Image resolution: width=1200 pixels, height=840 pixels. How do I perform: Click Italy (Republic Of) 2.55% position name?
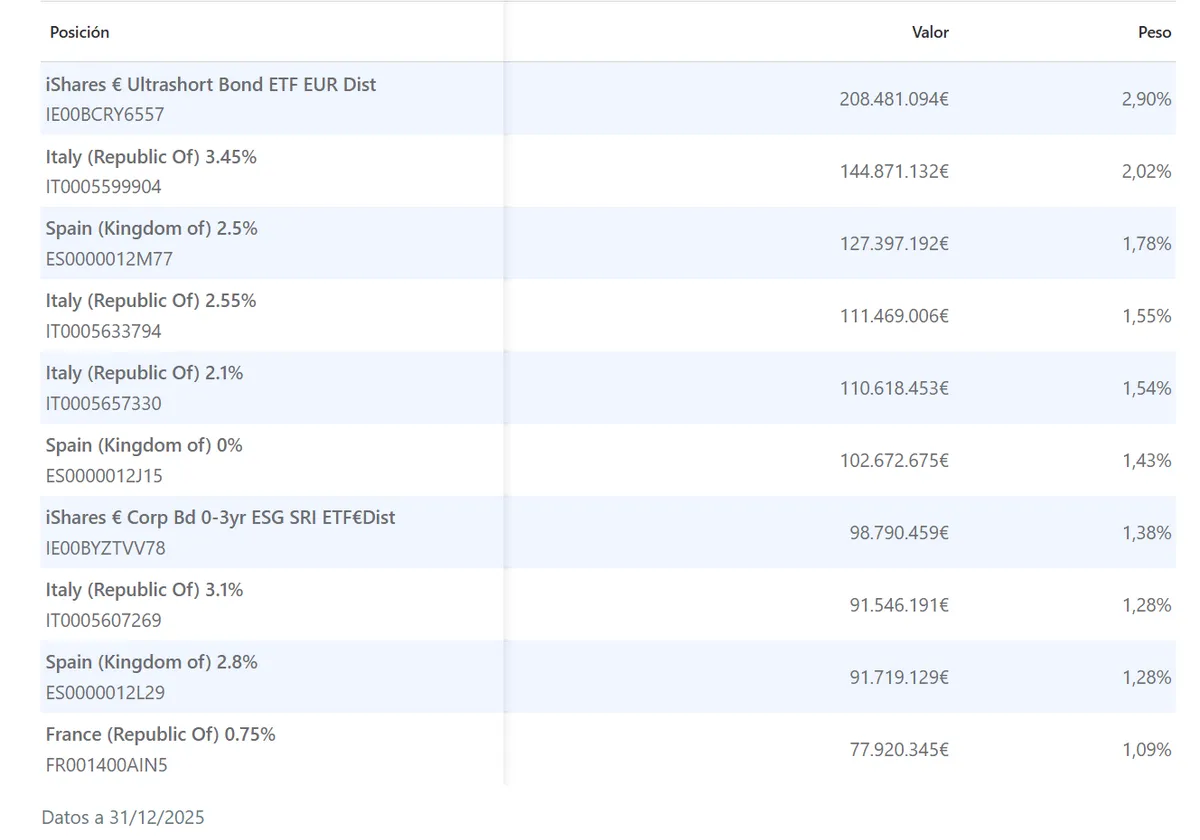click(x=151, y=301)
